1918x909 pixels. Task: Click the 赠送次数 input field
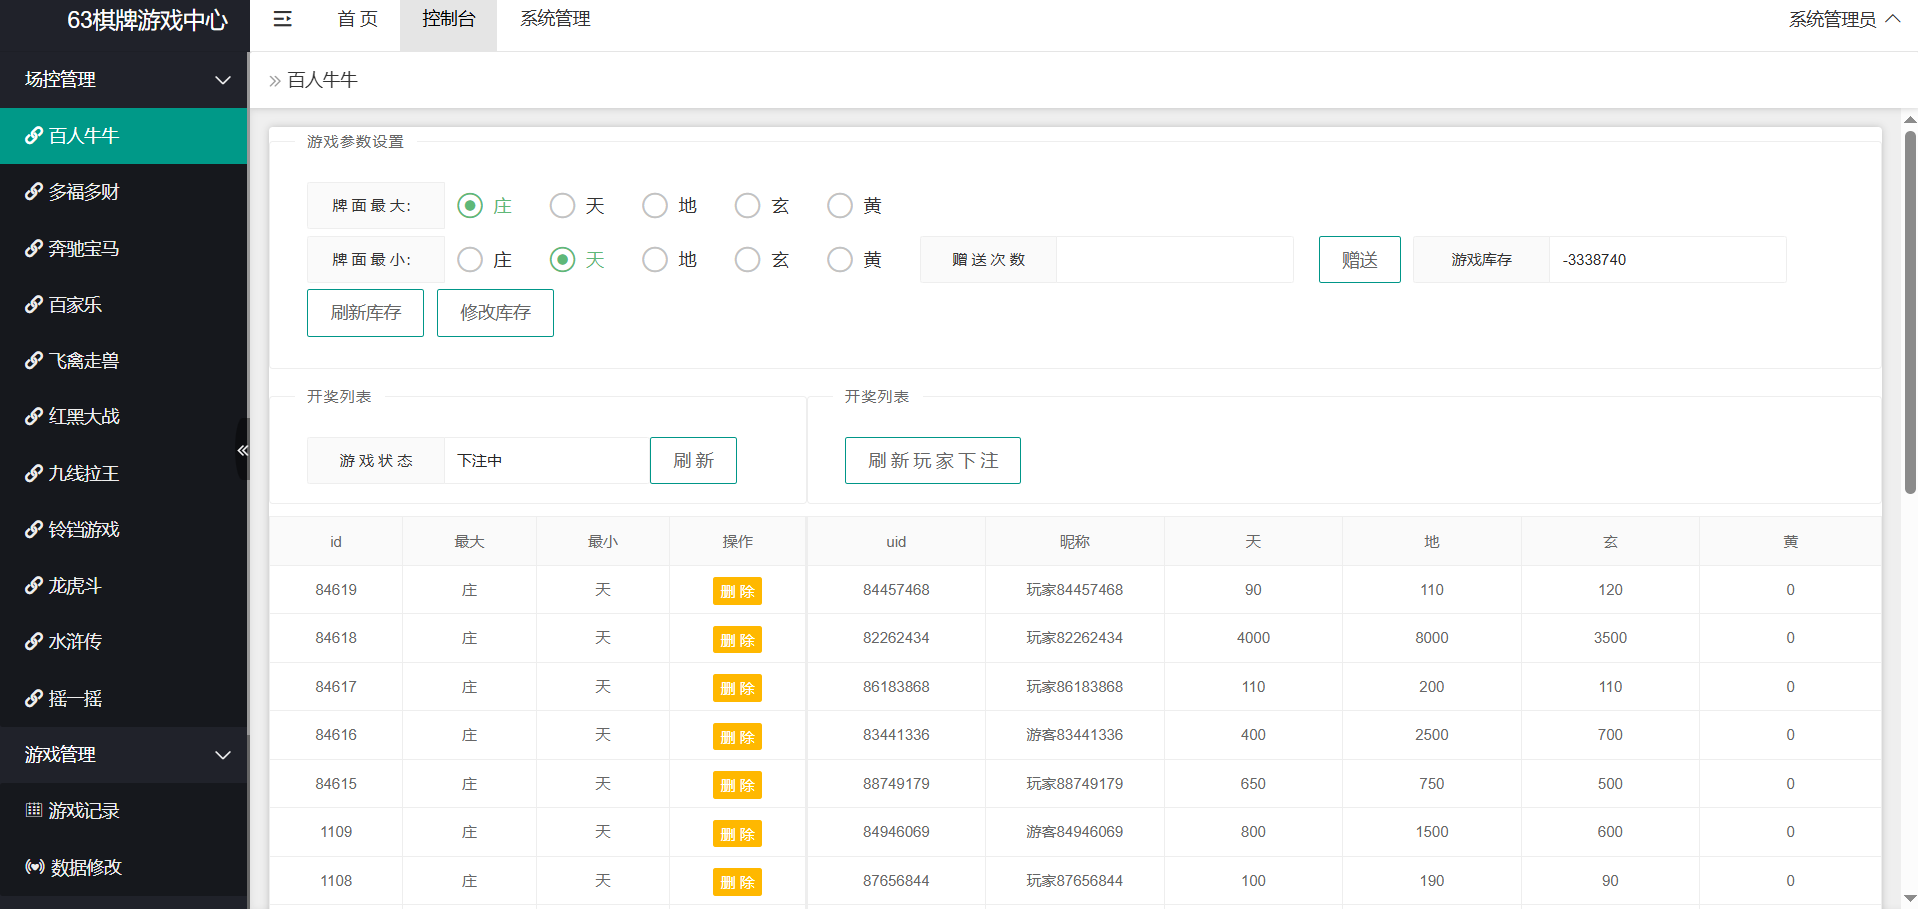pos(1174,260)
